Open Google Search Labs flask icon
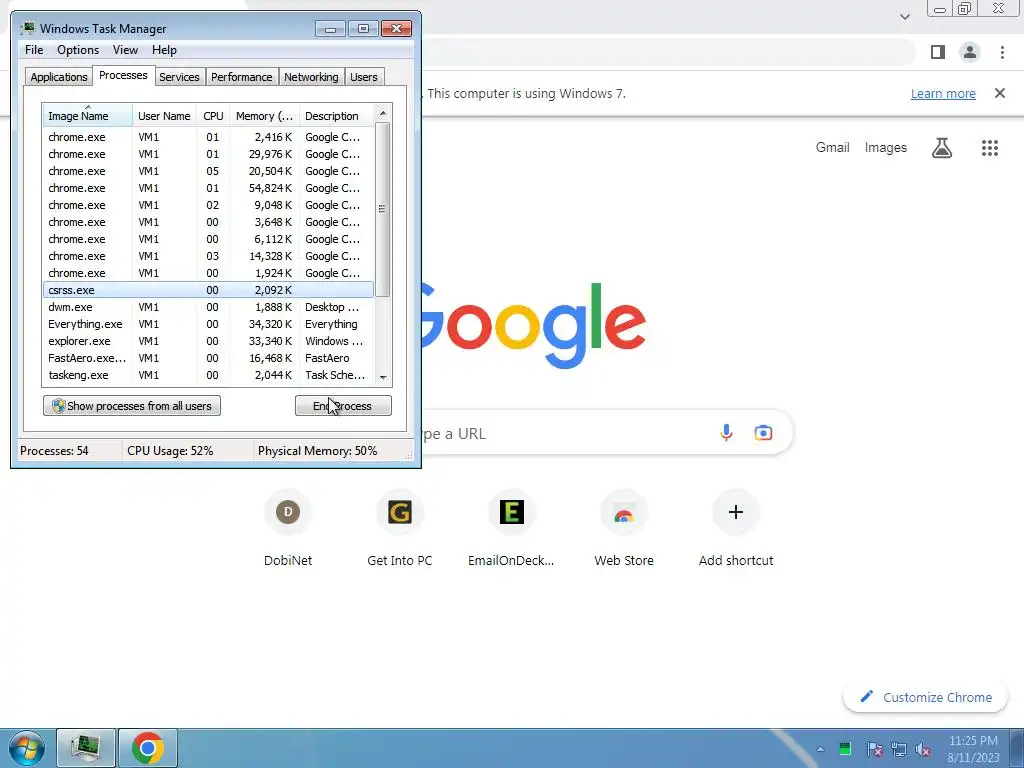The image size is (1024, 768). tap(941, 148)
